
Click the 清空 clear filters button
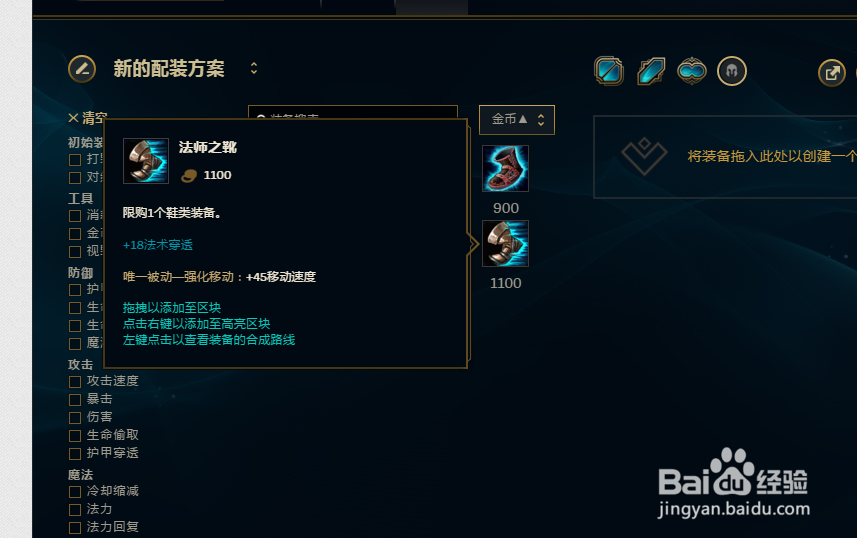point(87,118)
